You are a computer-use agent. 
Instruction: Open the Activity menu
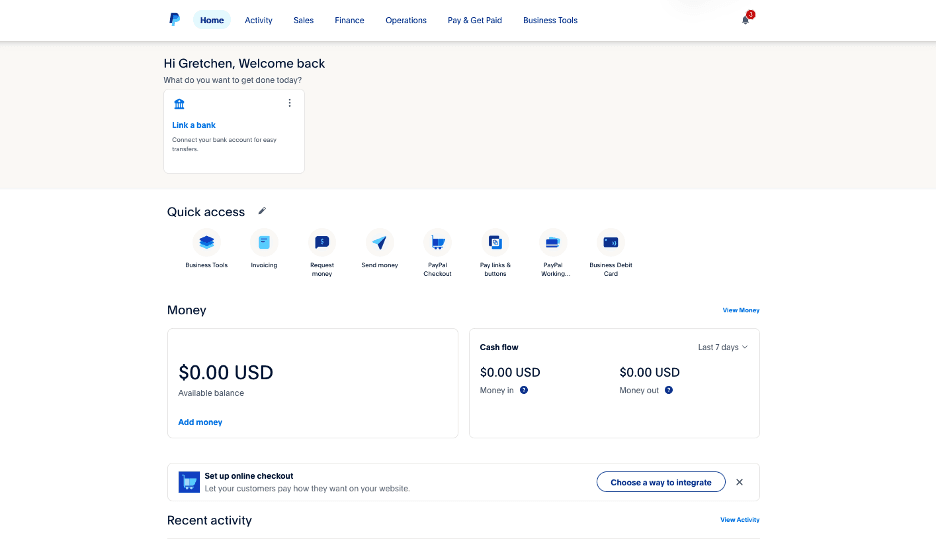click(258, 20)
